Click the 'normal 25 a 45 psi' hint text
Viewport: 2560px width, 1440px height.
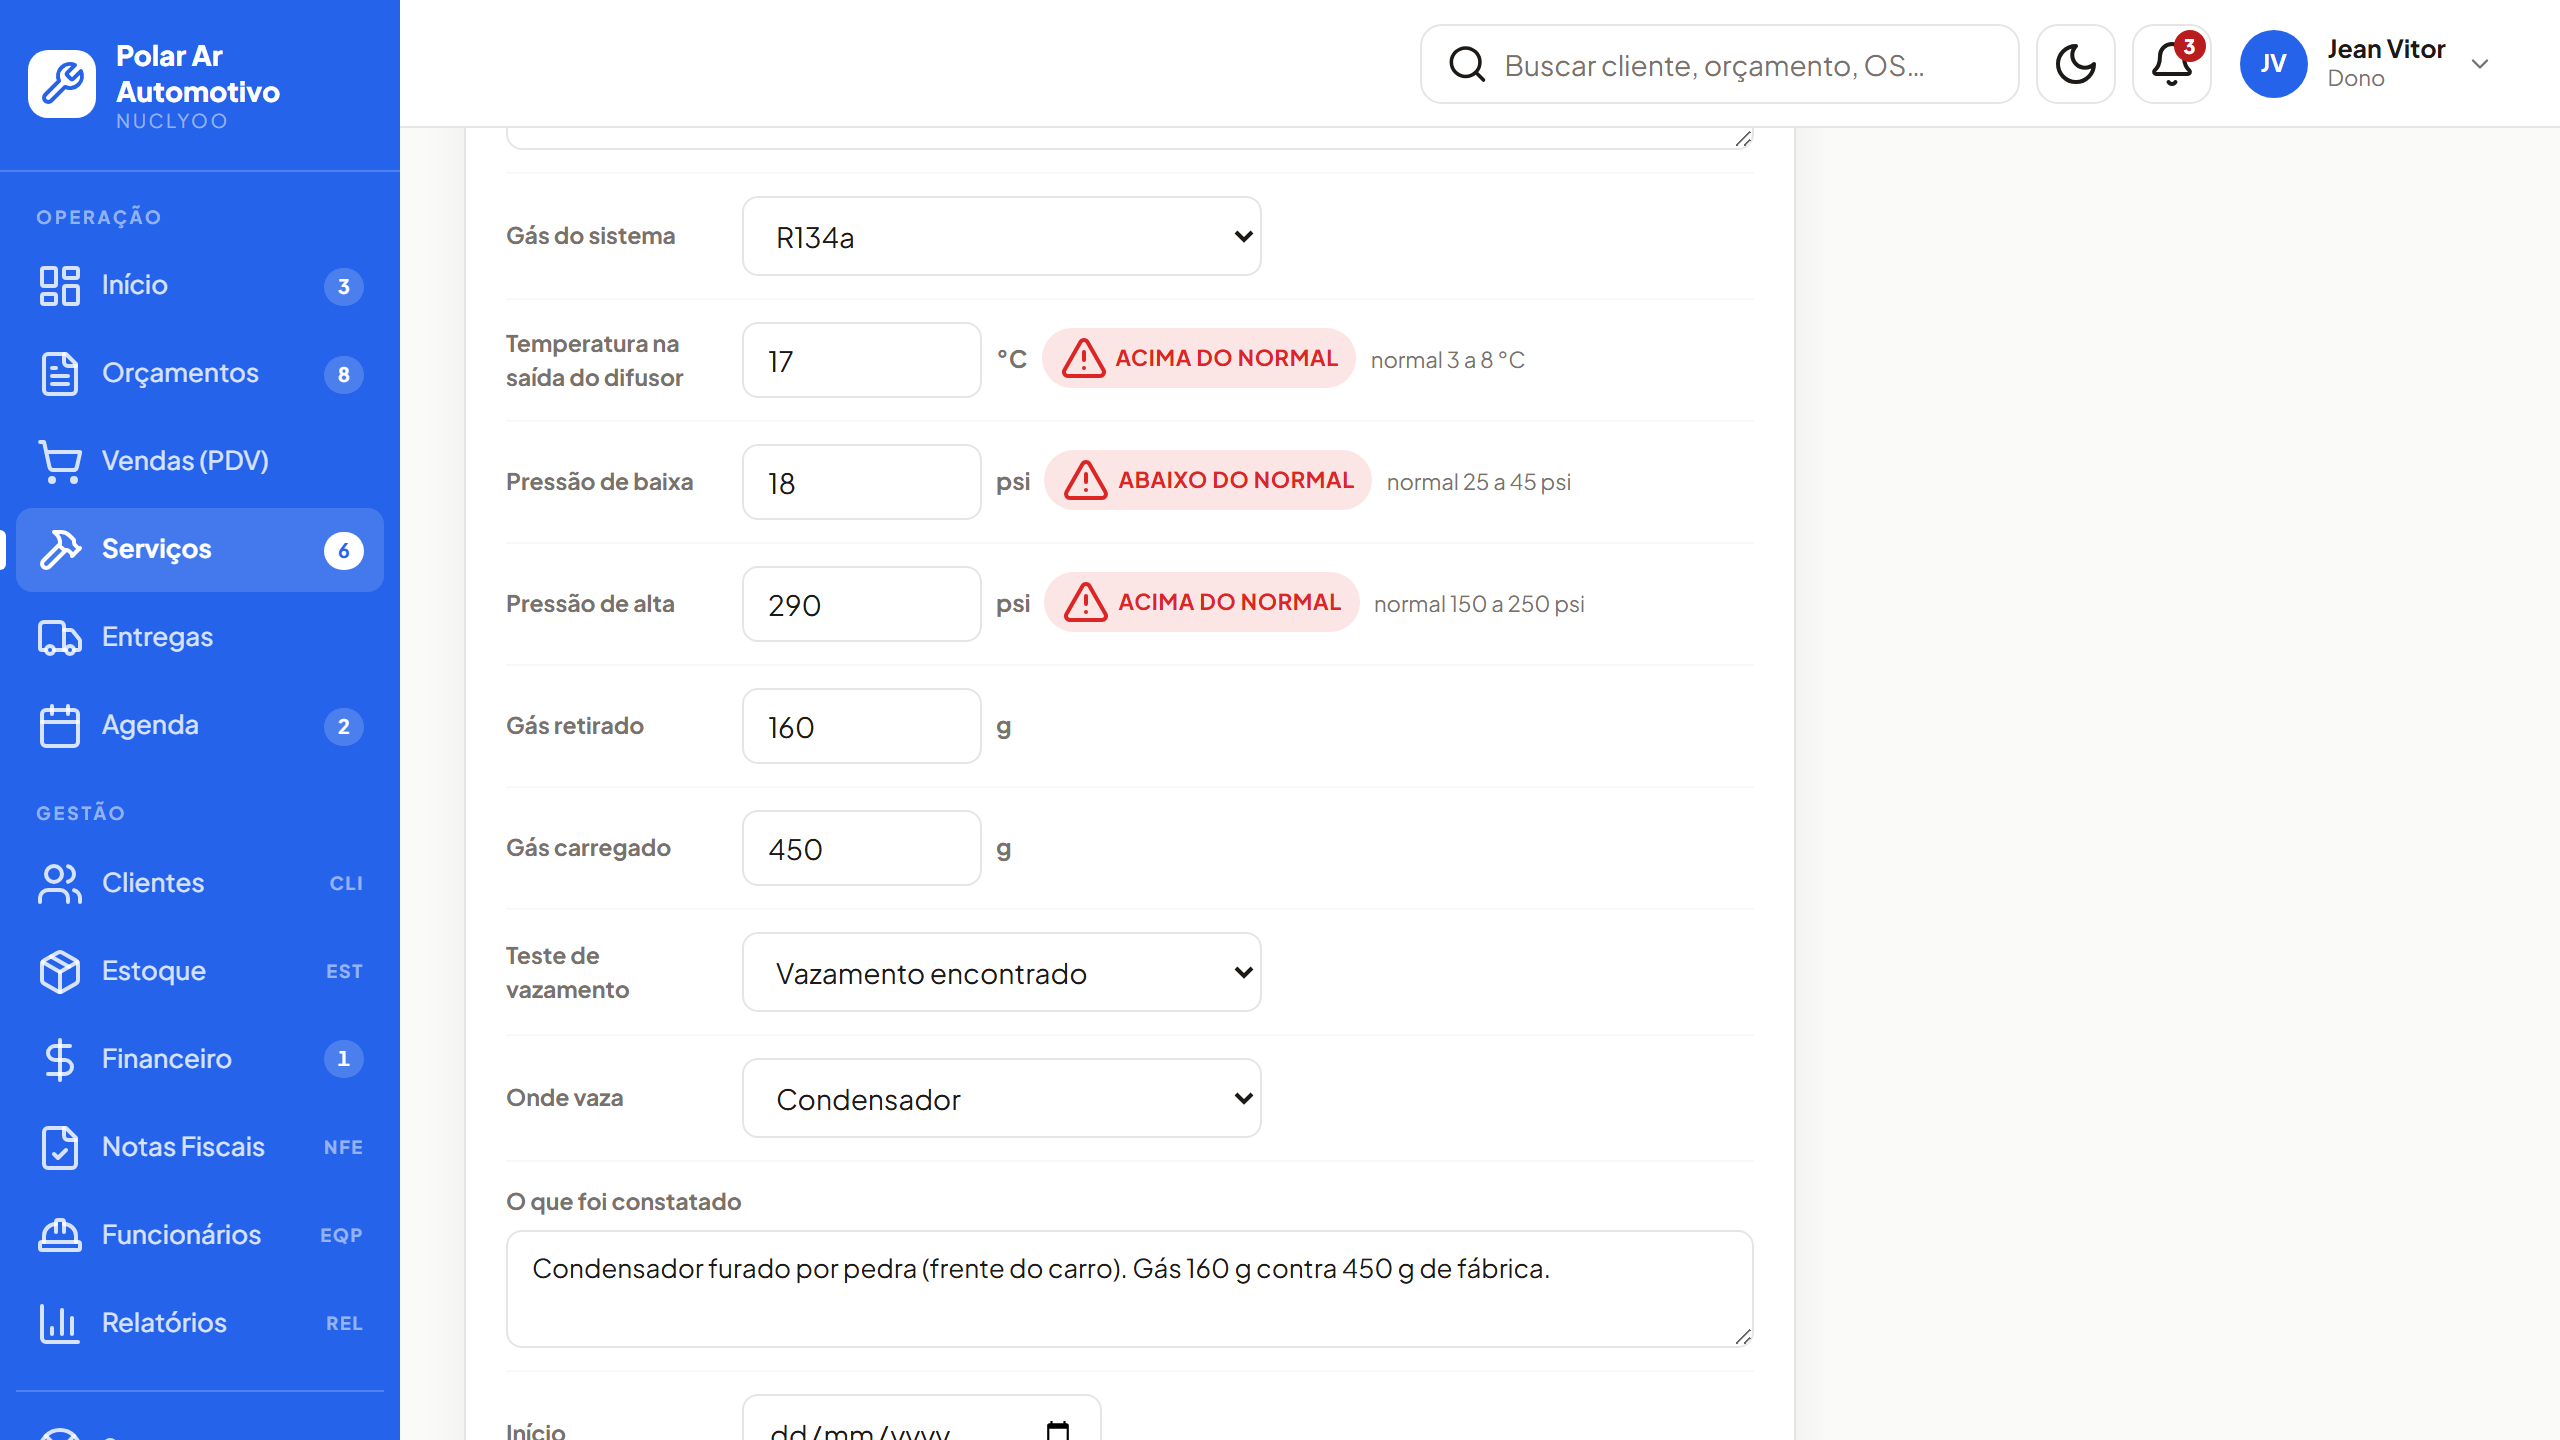click(1478, 482)
